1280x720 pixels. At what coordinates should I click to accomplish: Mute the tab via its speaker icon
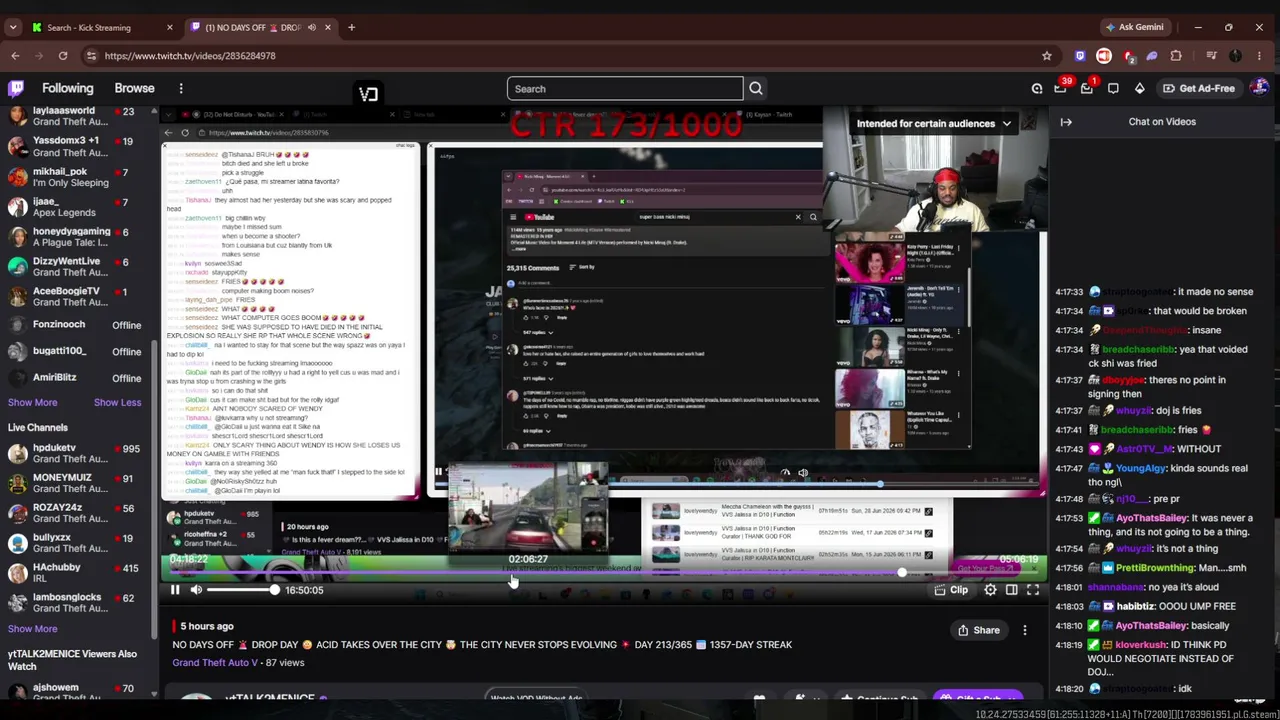(x=312, y=27)
